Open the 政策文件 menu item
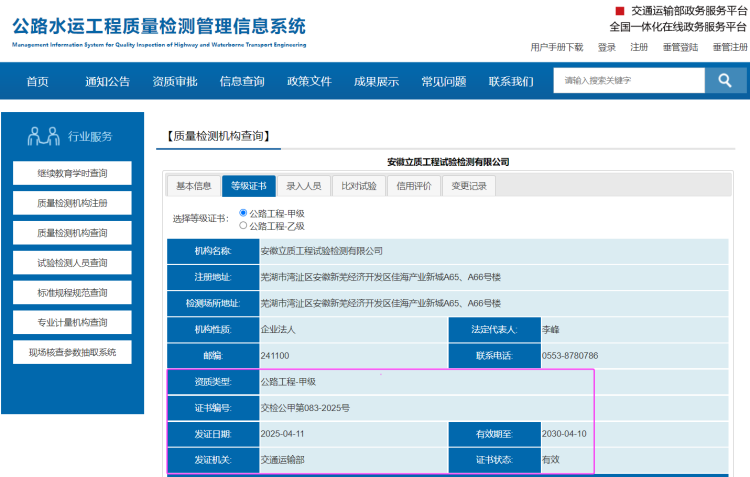750x477 pixels. coord(309,81)
